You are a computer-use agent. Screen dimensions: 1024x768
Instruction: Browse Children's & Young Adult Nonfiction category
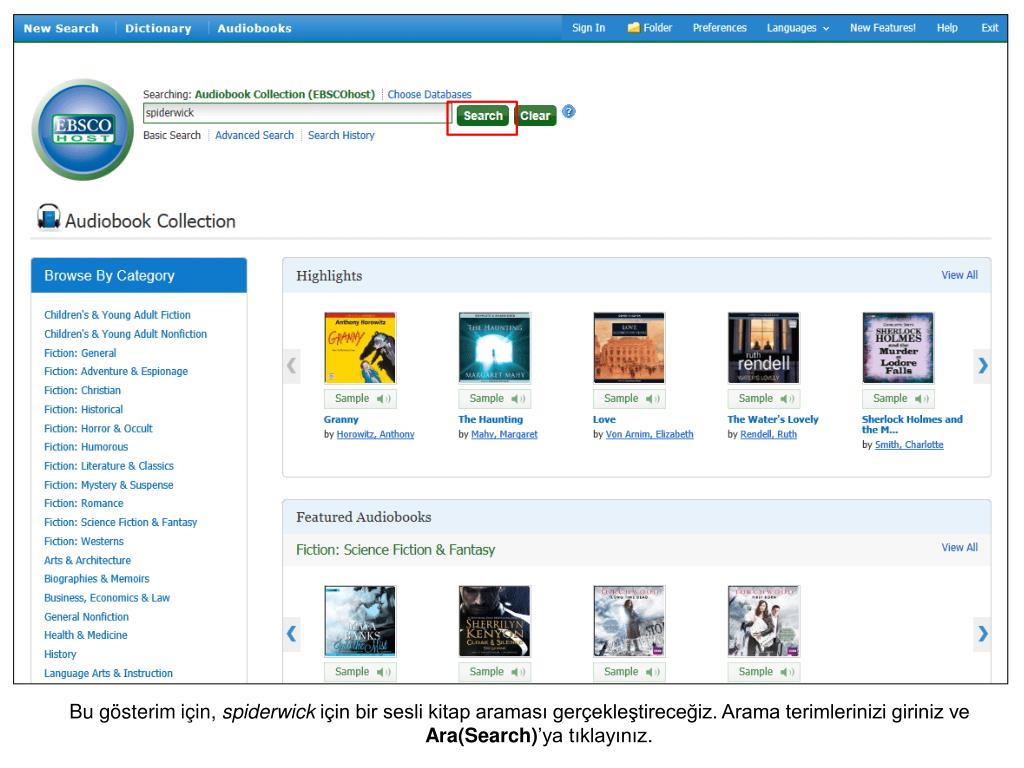125,334
